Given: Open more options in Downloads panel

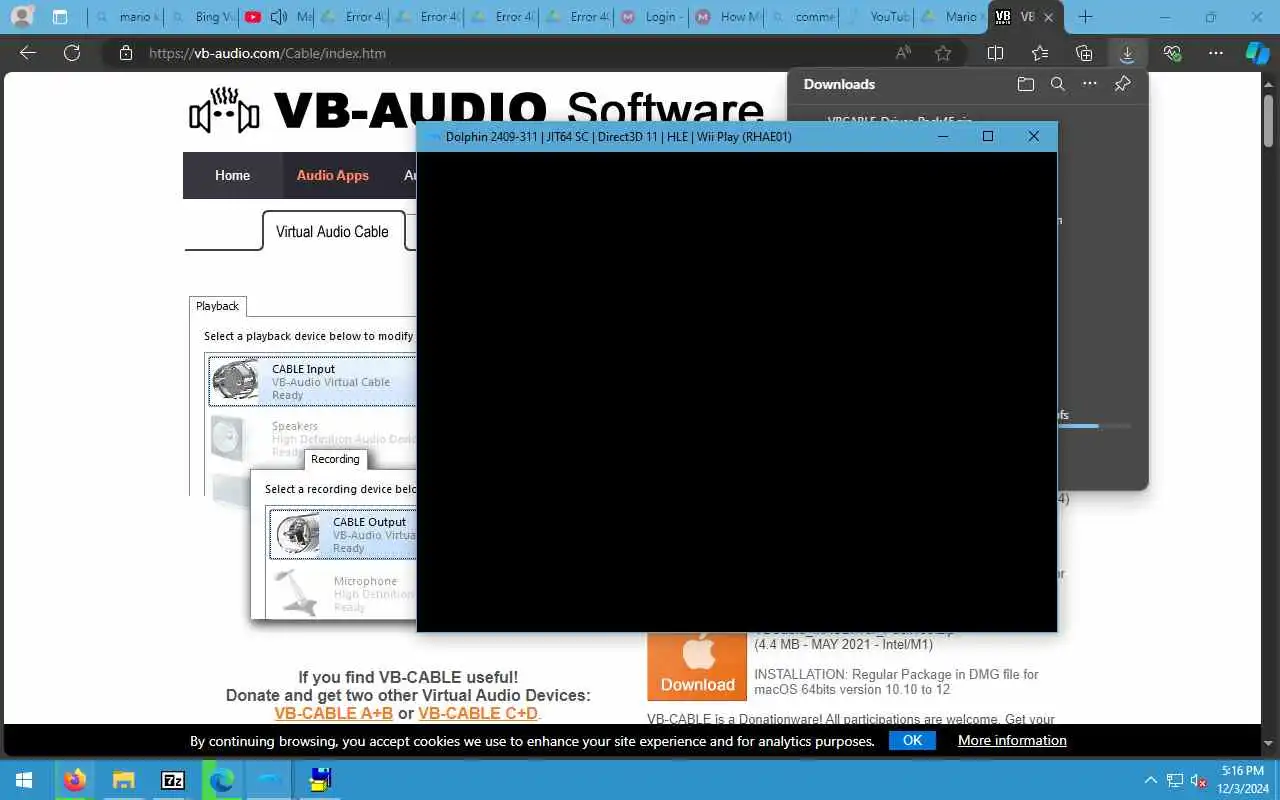Looking at the screenshot, I should [1090, 84].
